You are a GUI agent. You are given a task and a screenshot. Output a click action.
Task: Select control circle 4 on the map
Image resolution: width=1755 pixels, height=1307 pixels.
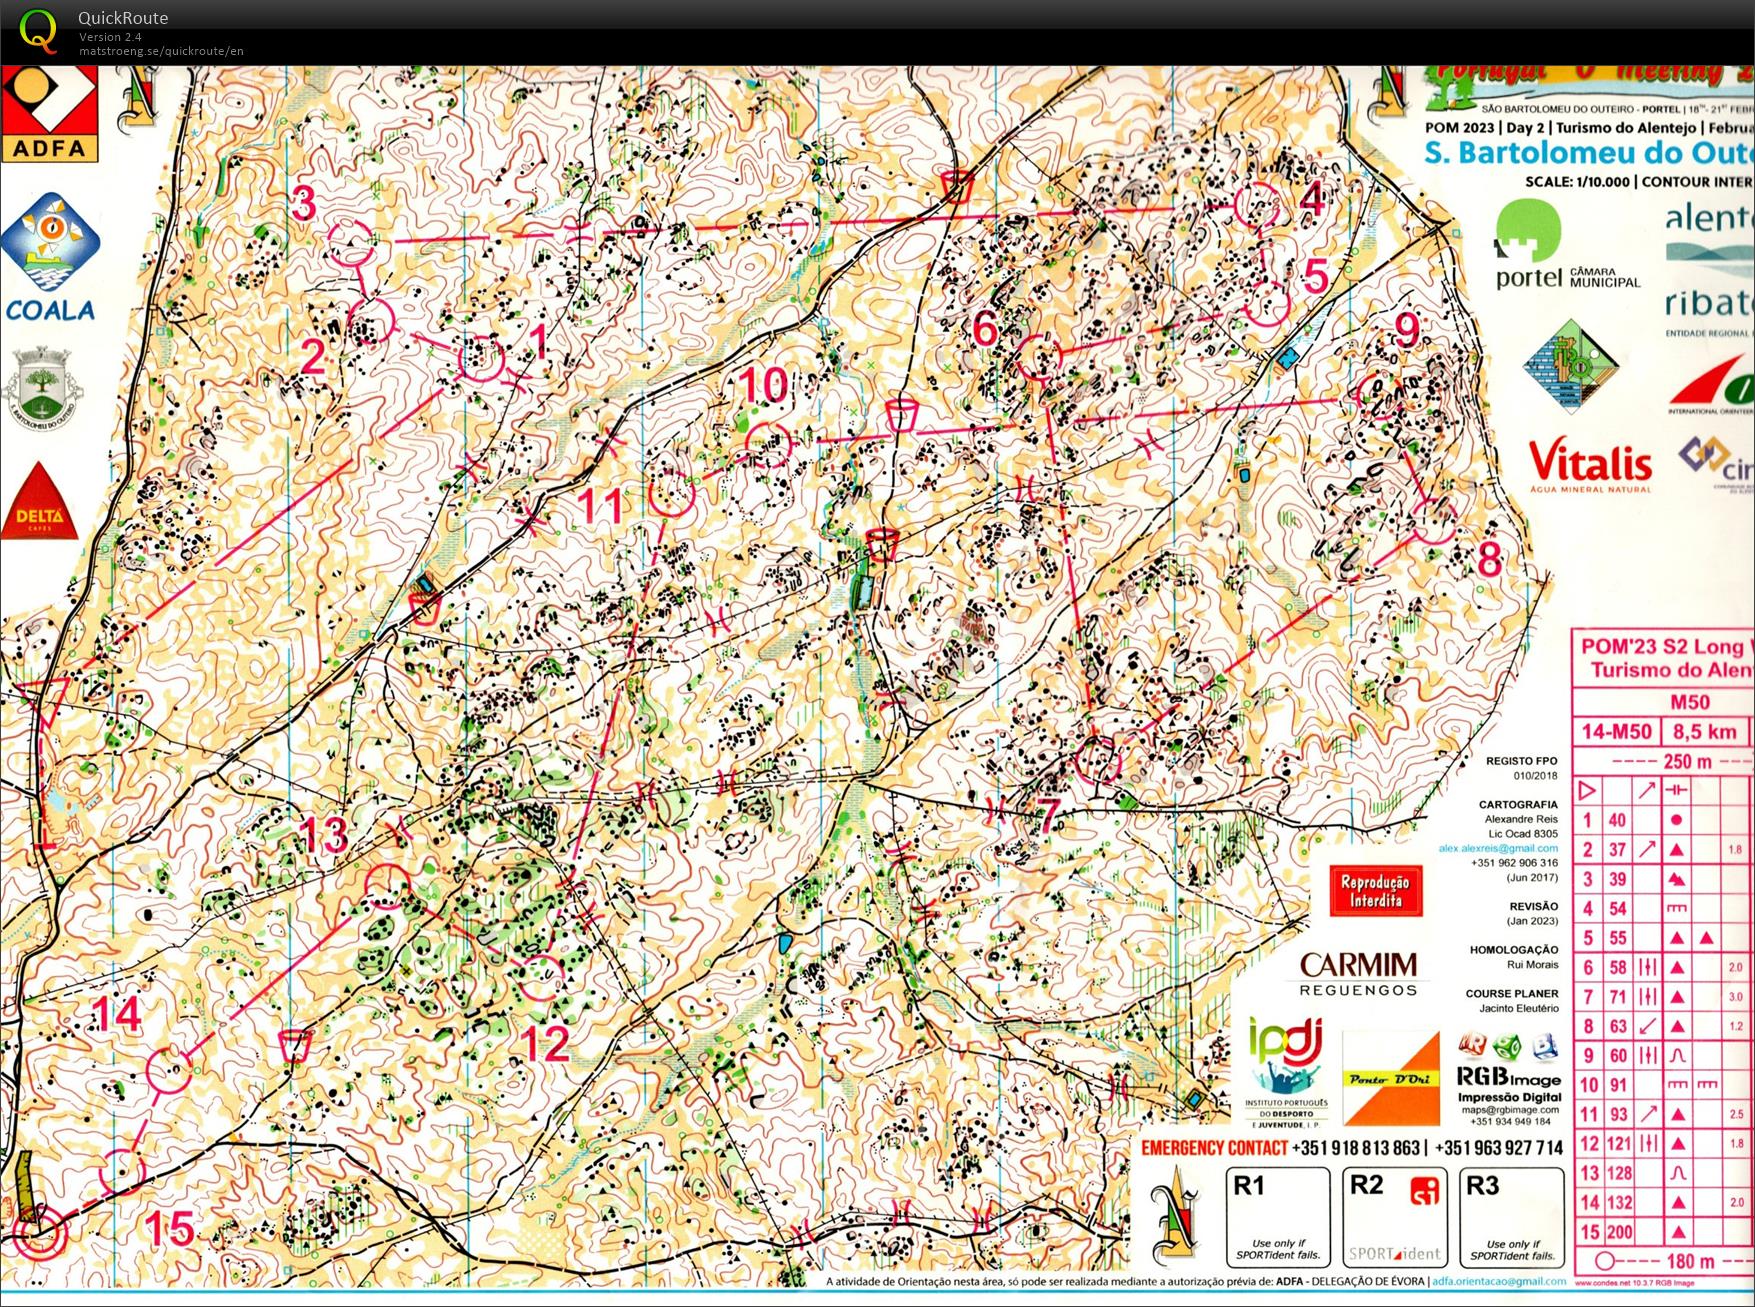[1256, 204]
